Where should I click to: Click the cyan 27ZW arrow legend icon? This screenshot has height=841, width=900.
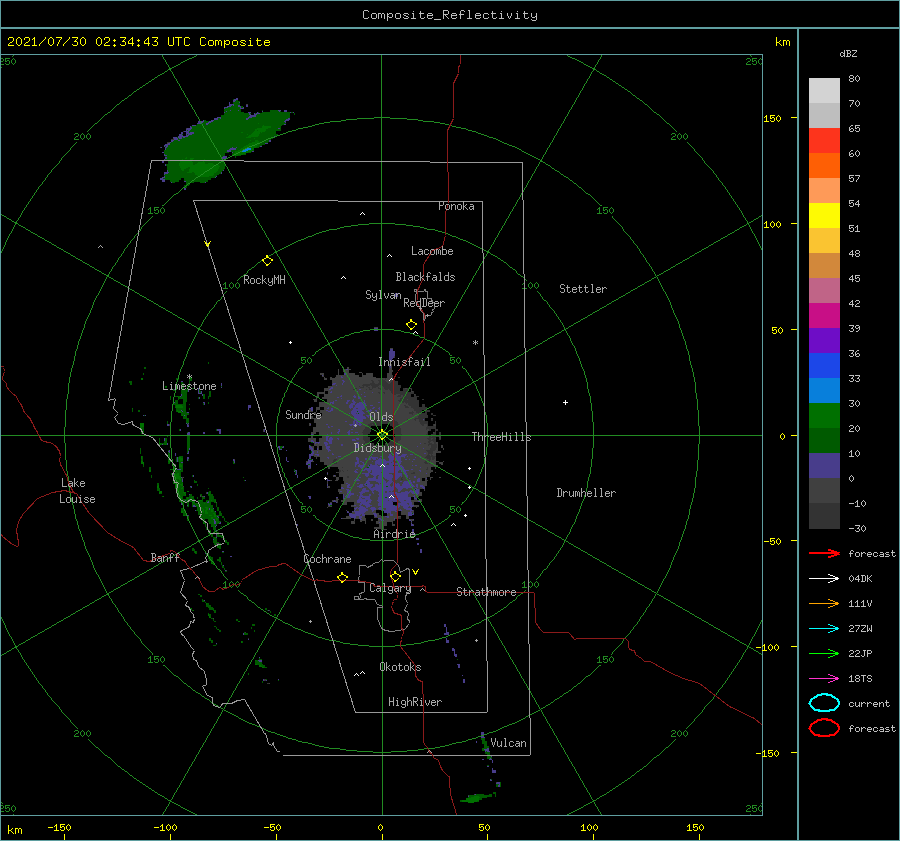click(824, 629)
